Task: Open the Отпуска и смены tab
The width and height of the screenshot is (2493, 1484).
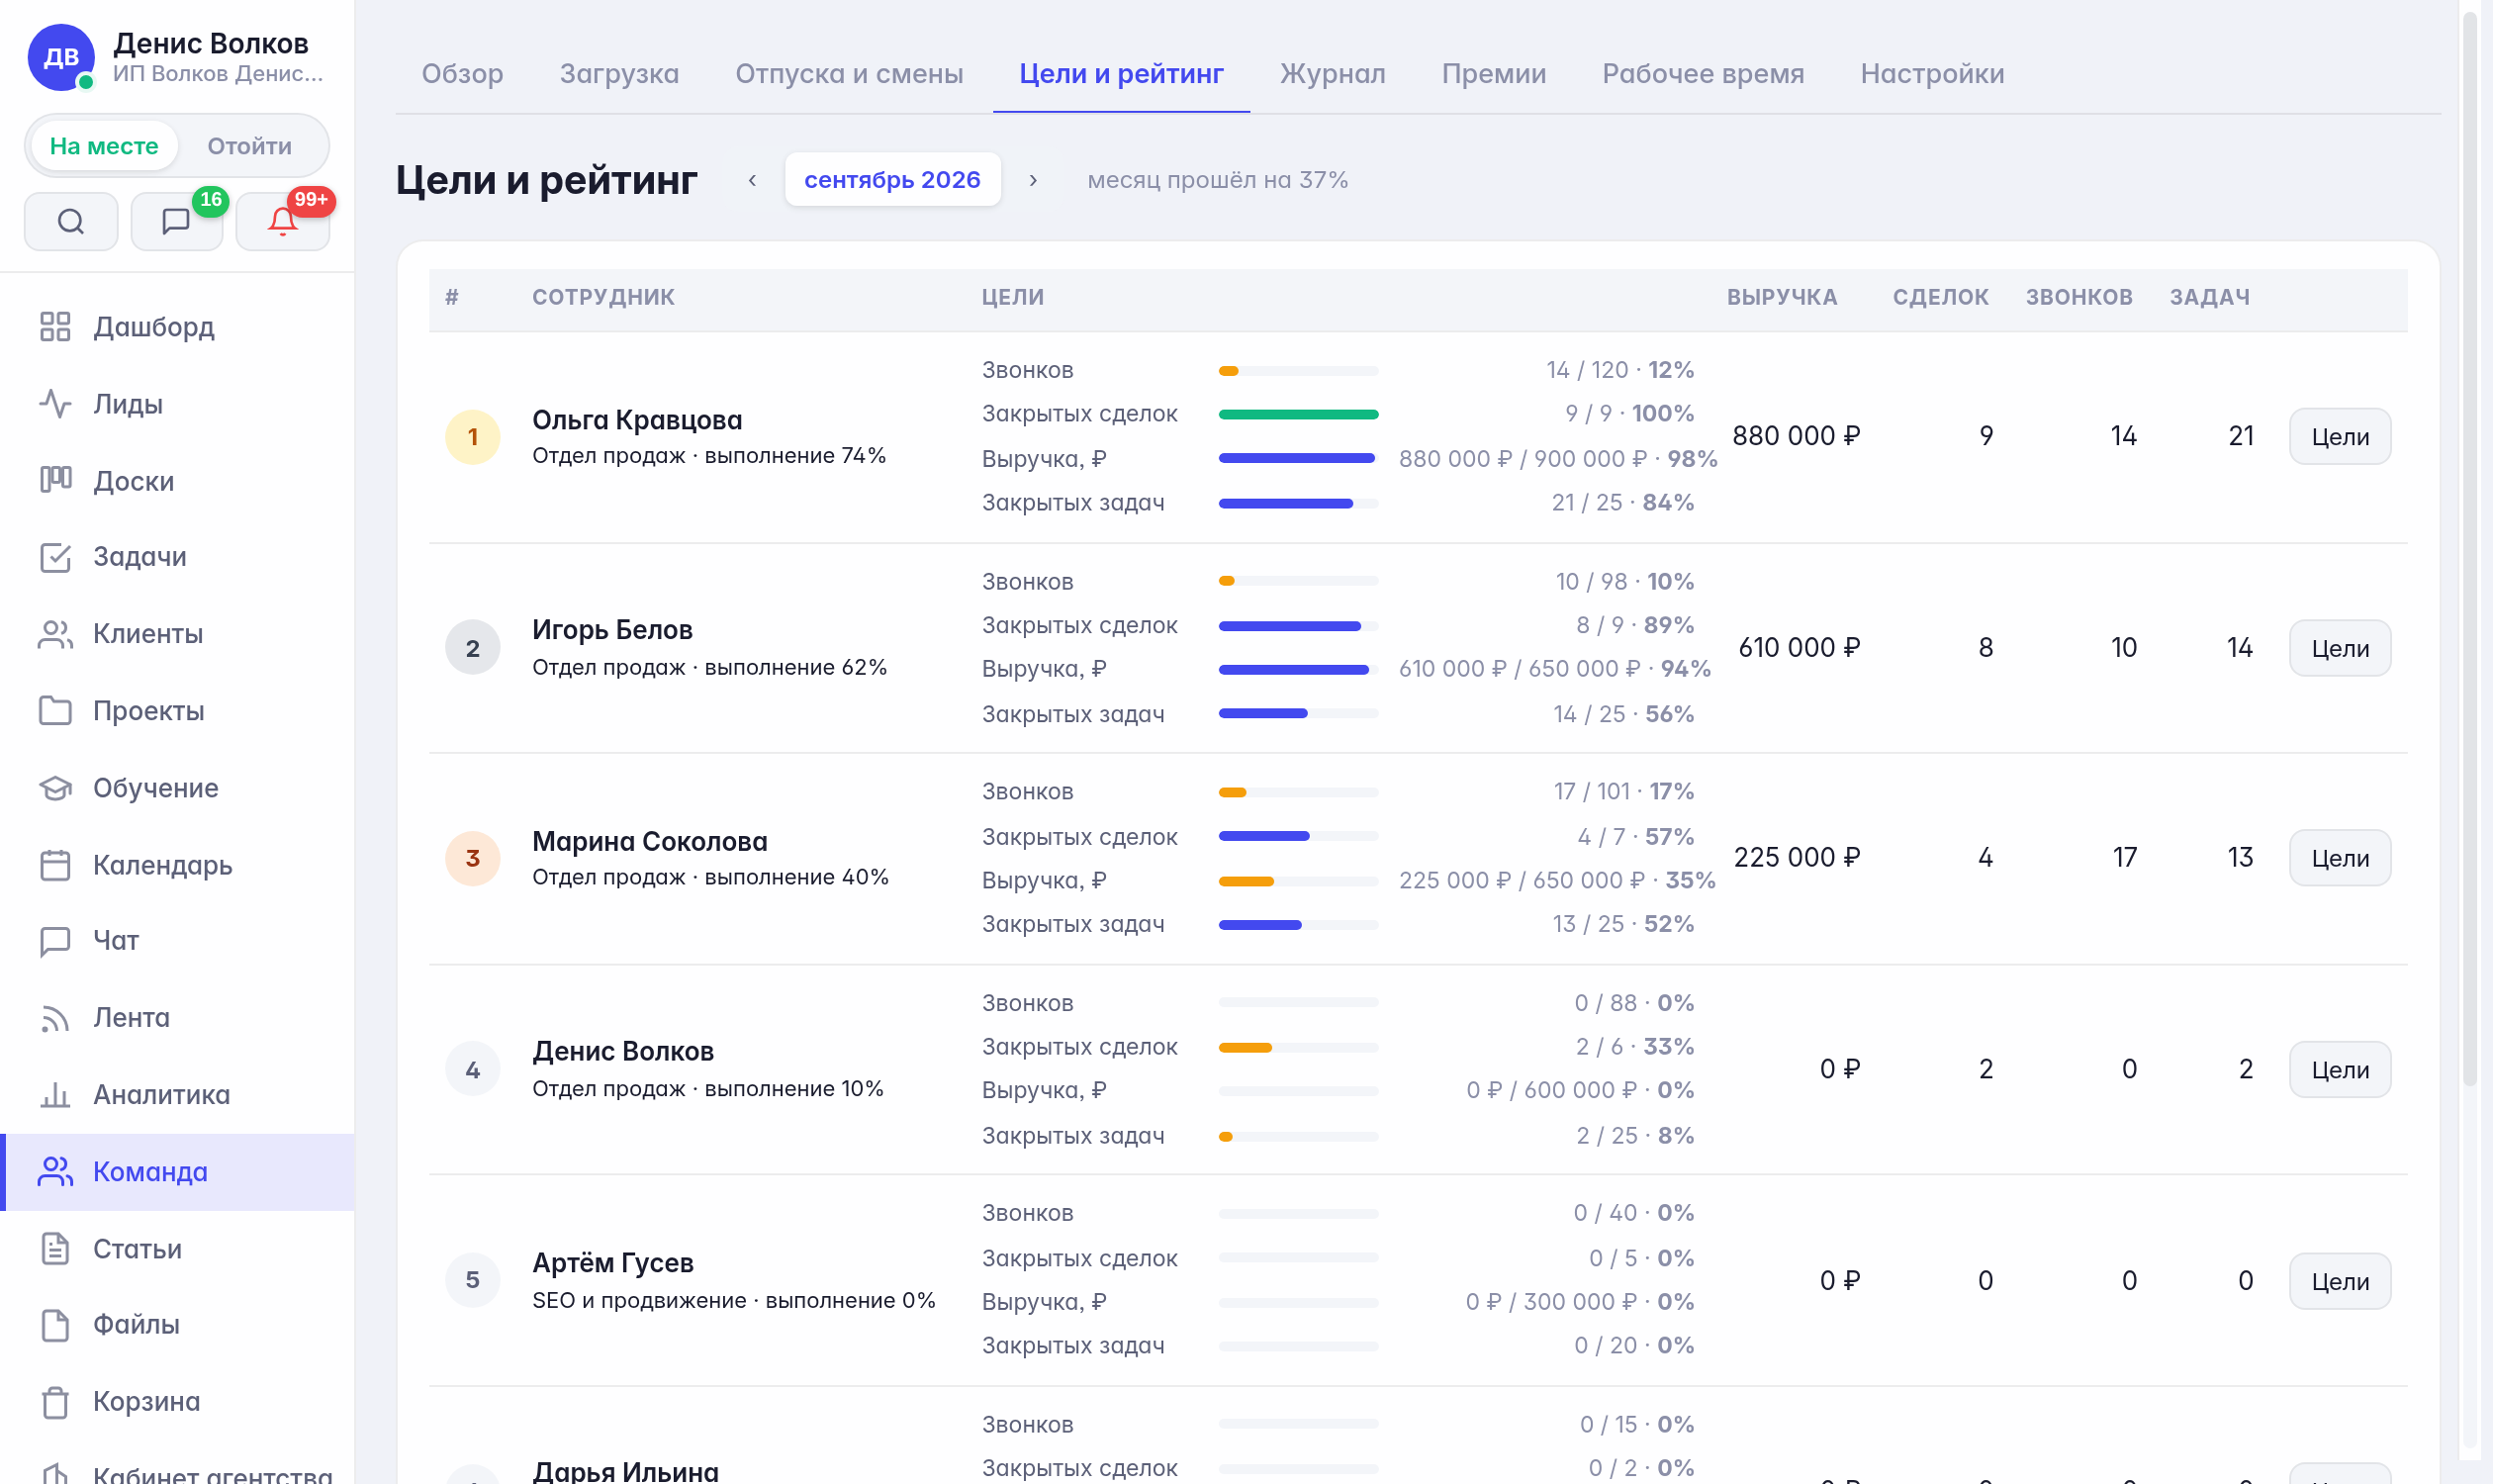Action: [x=849, y=74]
